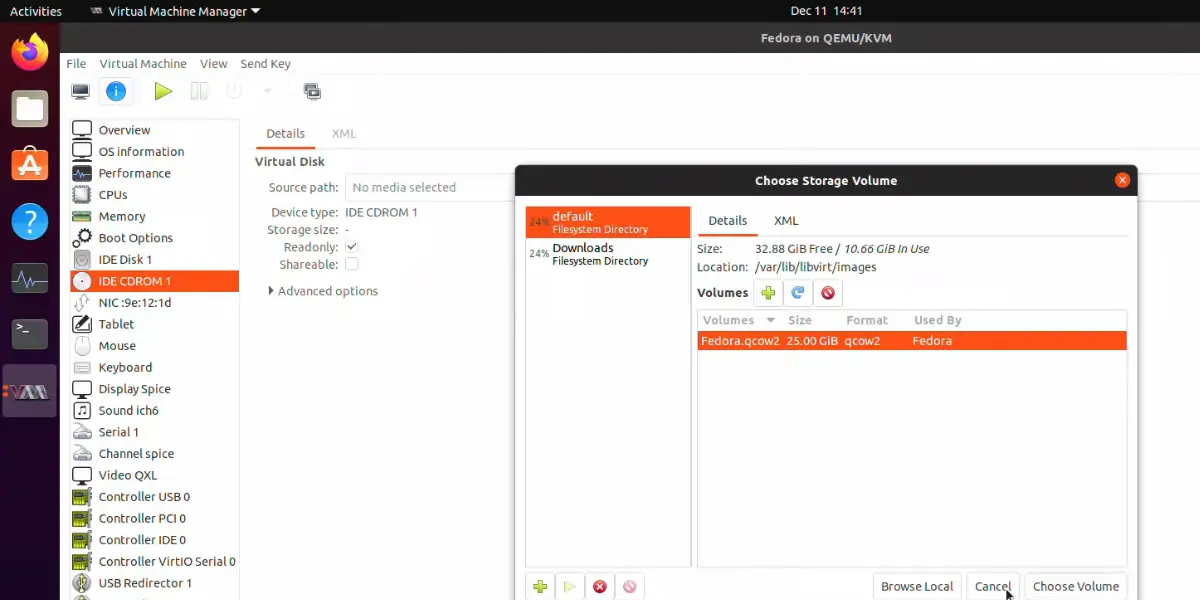Click the Source path field

coord(430,187)
